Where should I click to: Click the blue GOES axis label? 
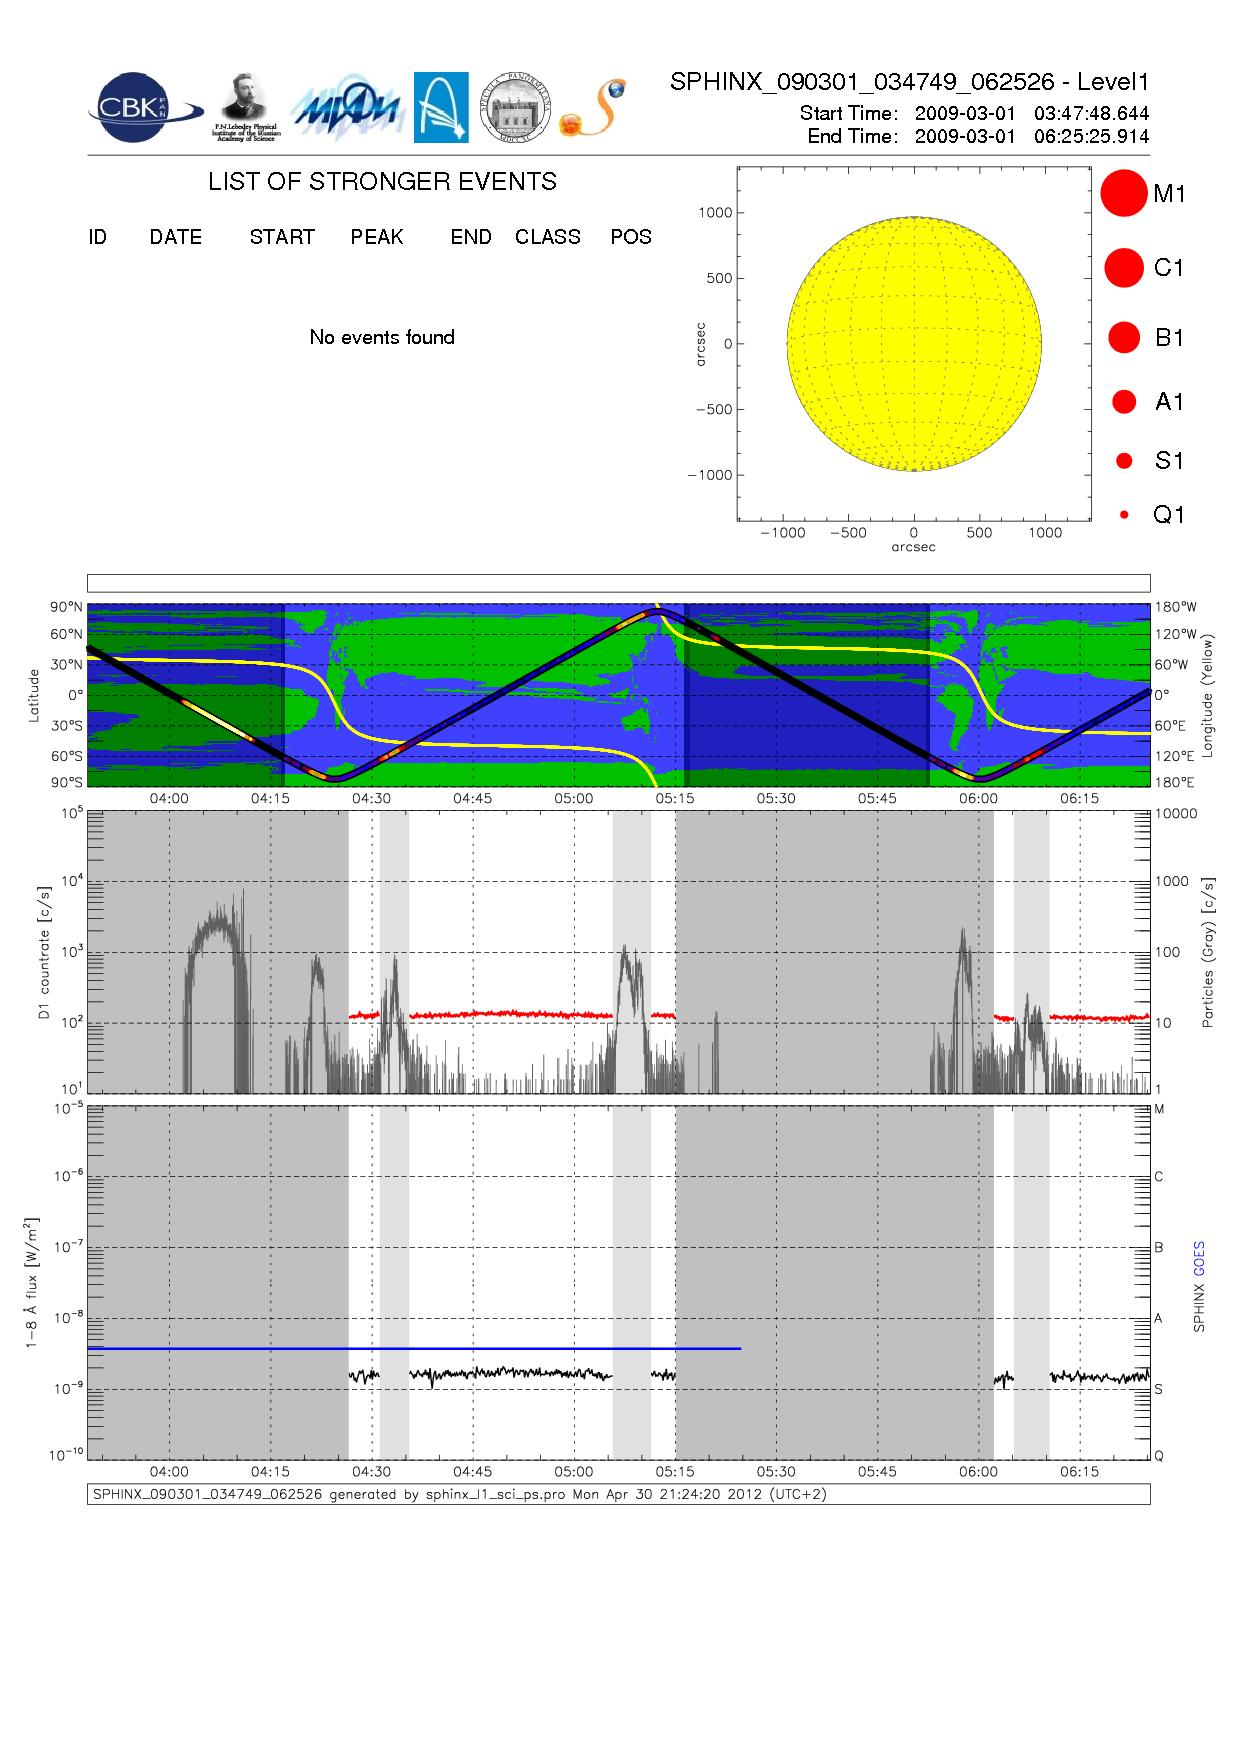click(x=1199, y=1259)
